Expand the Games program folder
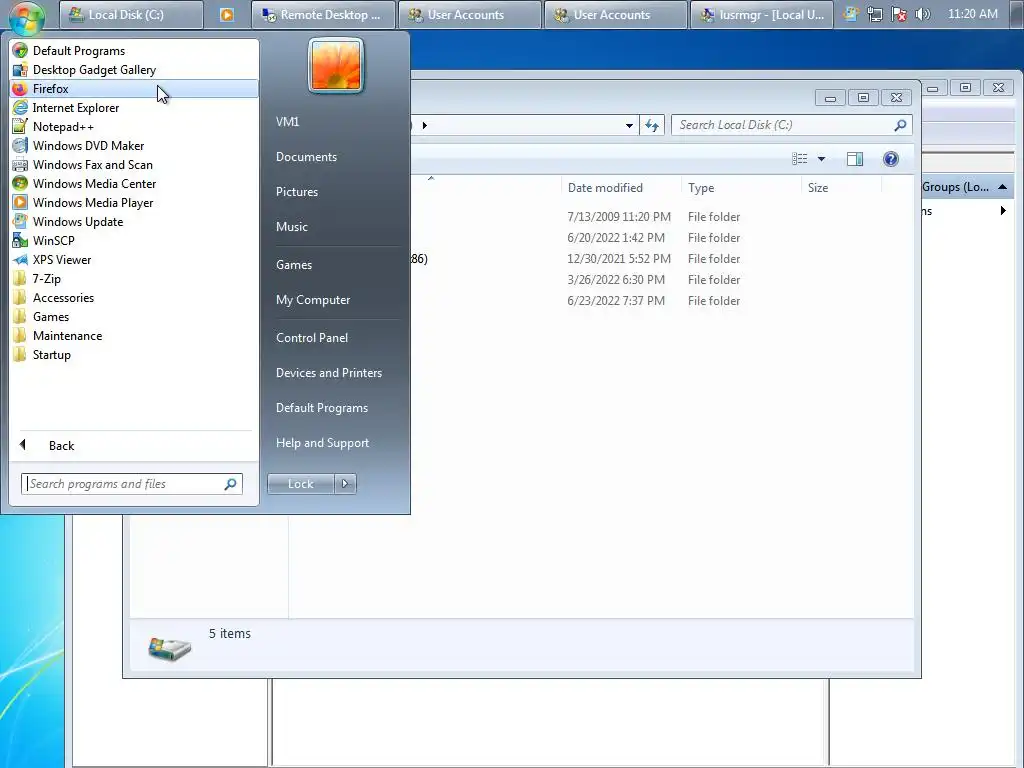 point(134,317)
